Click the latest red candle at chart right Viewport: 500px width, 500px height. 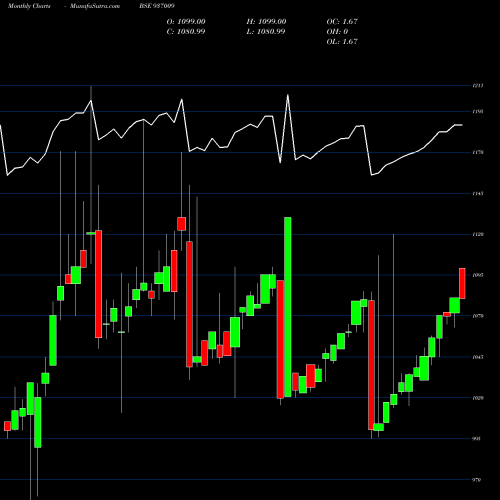click(x=462, y=283)
